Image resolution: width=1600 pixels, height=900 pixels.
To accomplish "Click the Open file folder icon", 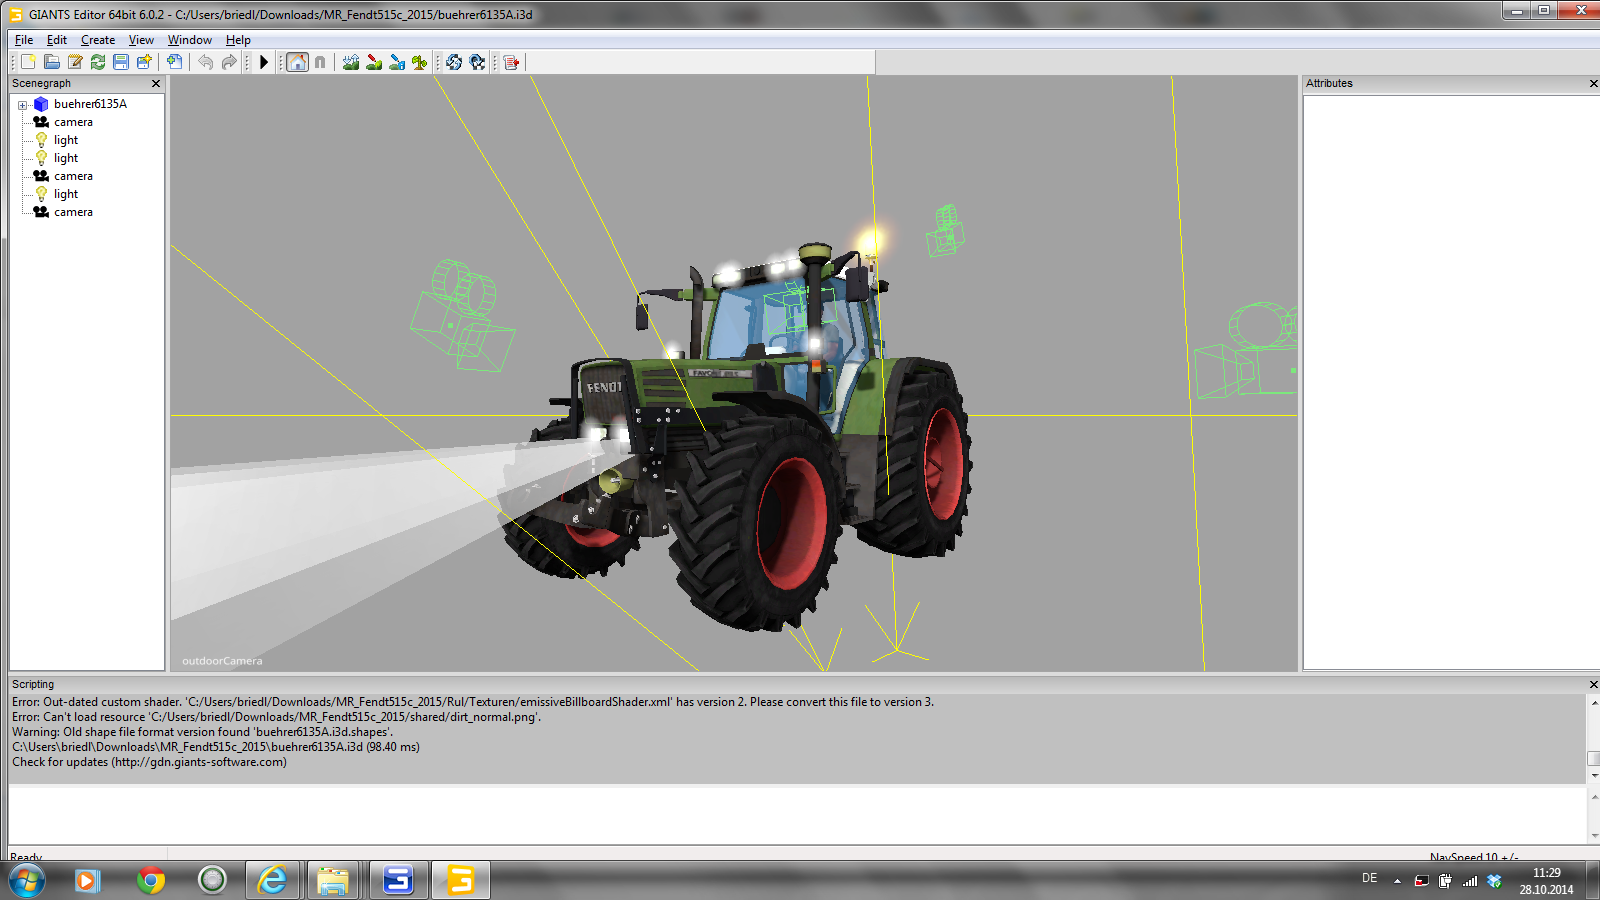I will 51,62.
